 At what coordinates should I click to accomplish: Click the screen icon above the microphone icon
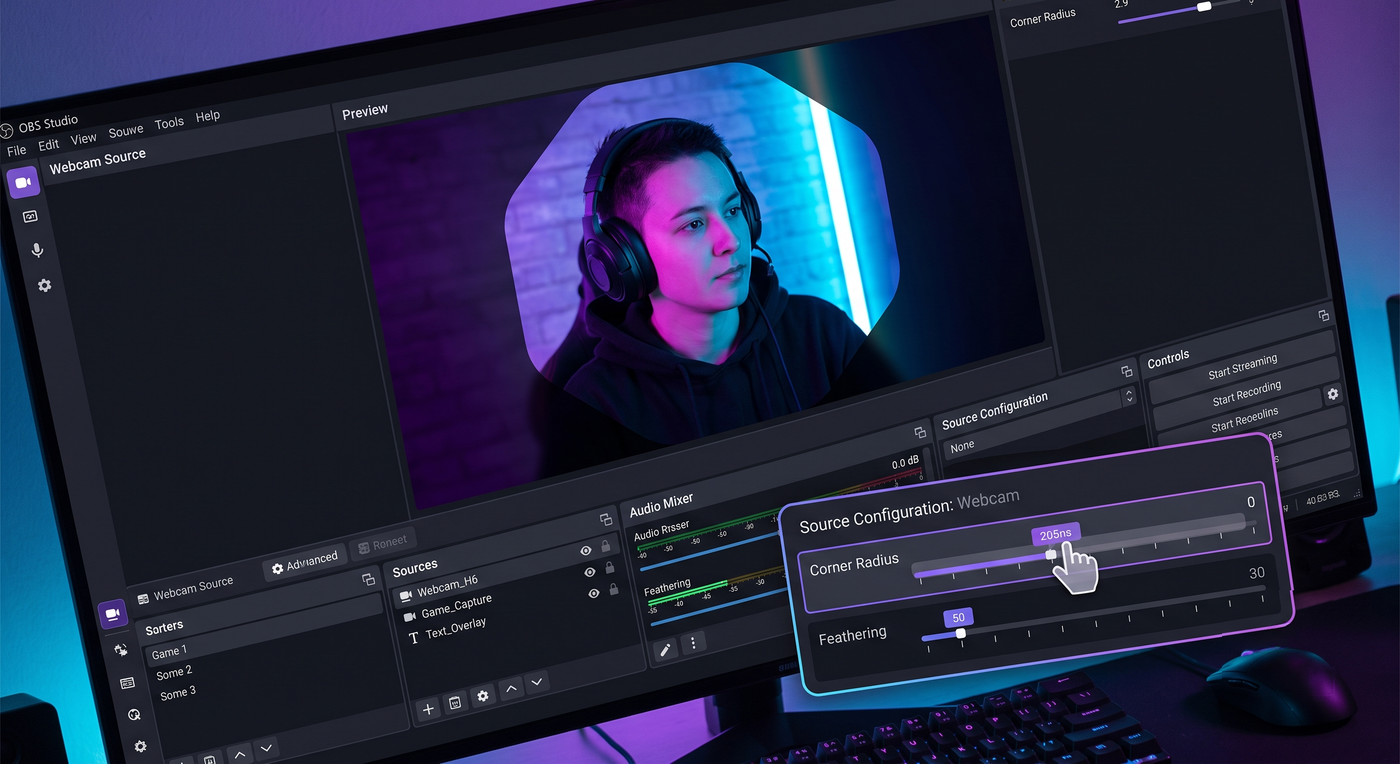coord(30,216)
